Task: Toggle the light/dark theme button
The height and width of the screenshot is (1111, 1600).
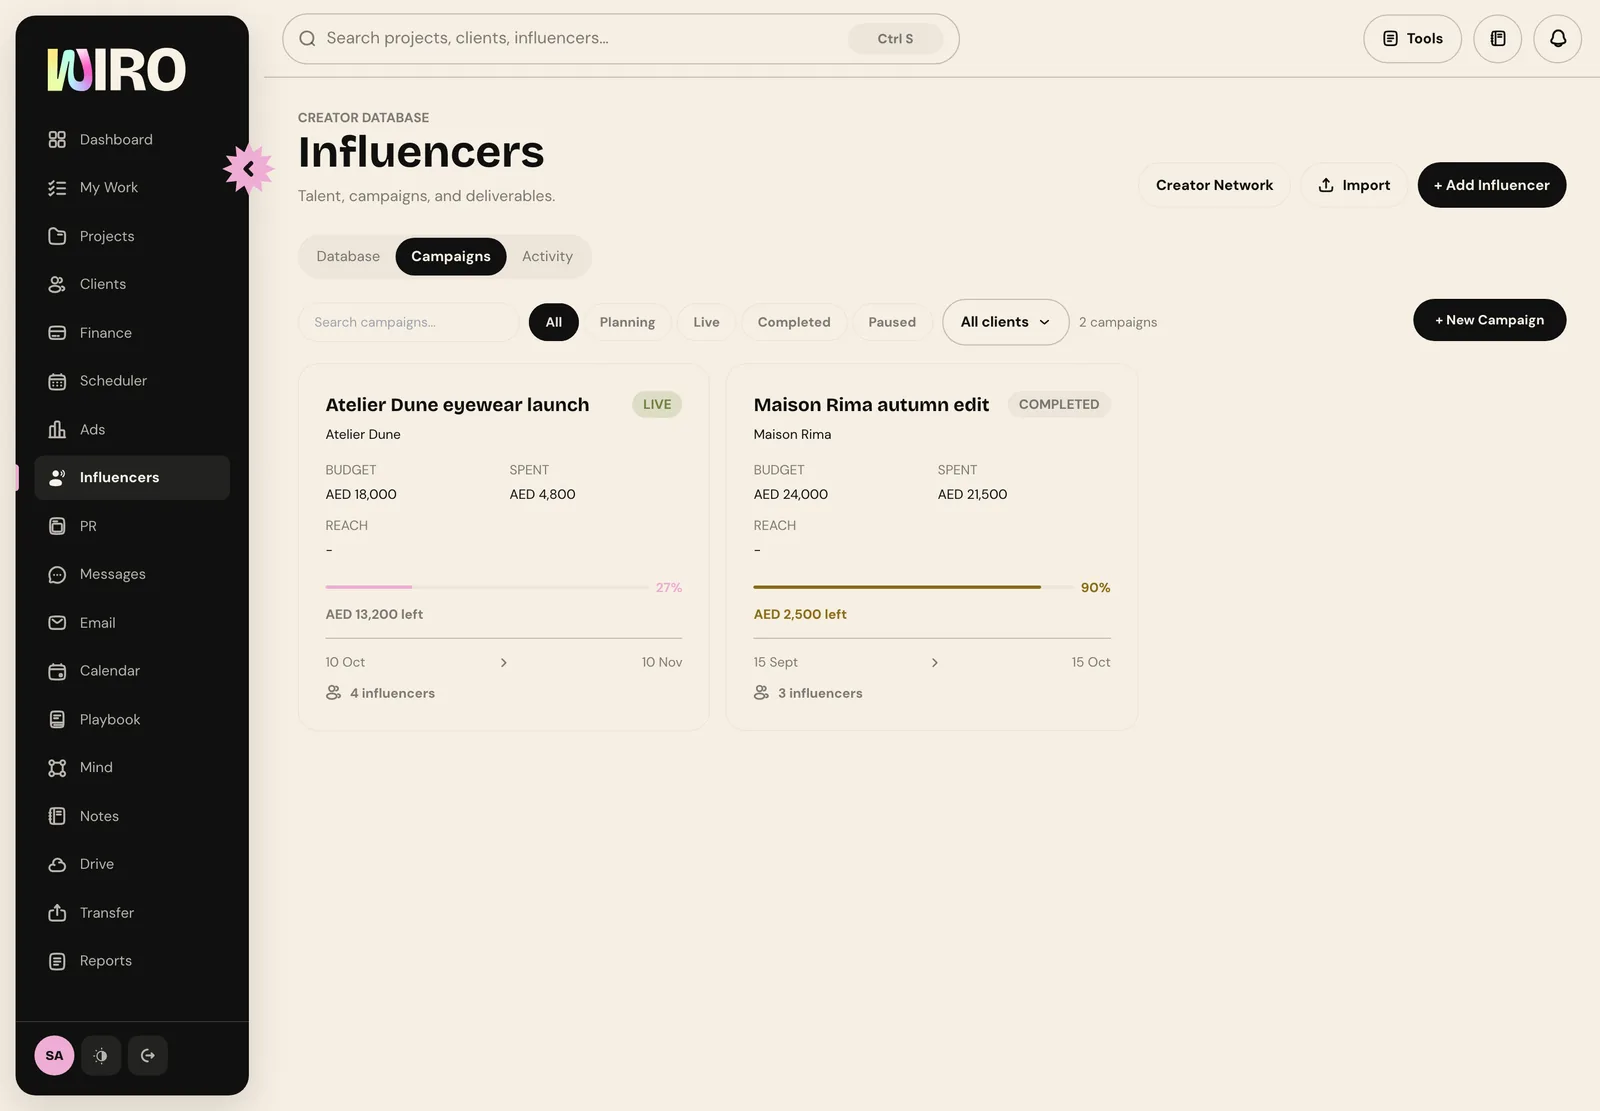Action: point(101,1055)
